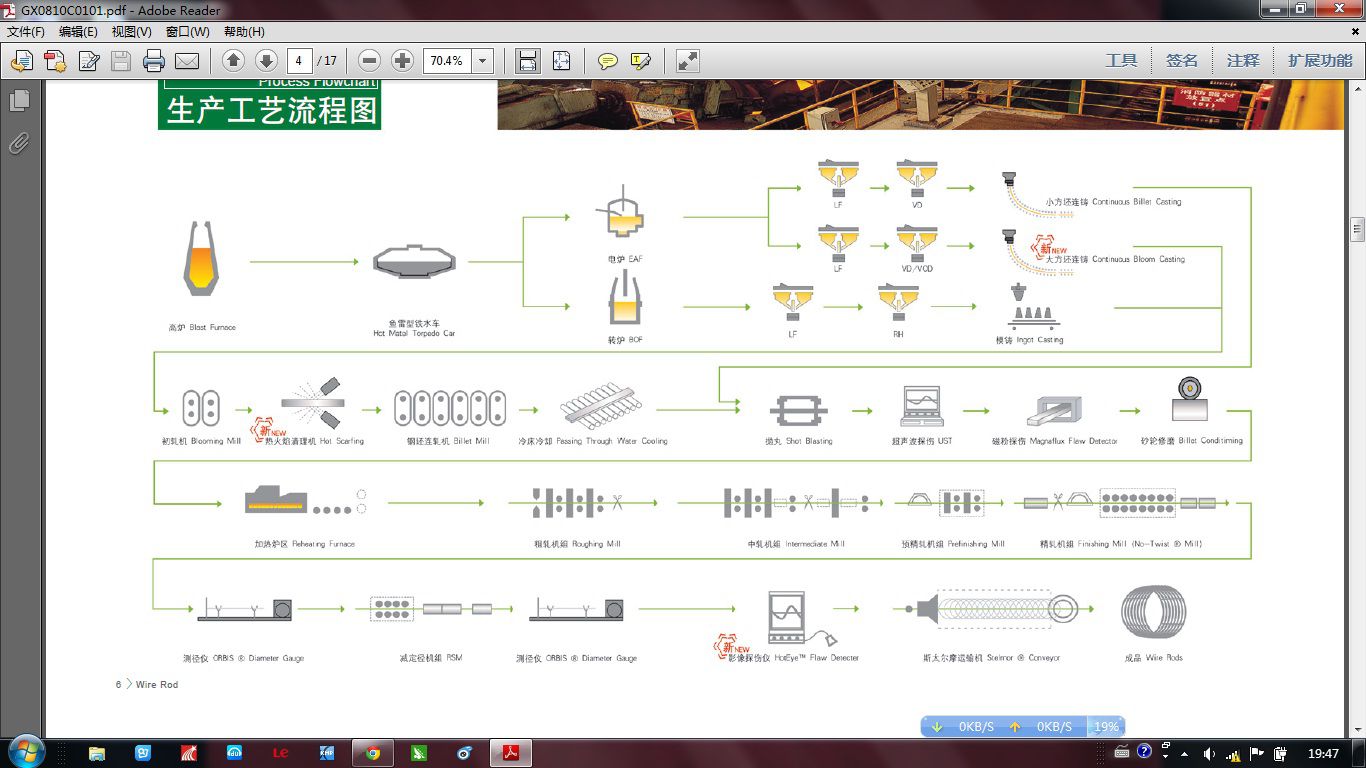The width and height of the screenshot is (1366, 768).
Task: Click the 'Hot Scarfing' label
Action: (342, 441)
